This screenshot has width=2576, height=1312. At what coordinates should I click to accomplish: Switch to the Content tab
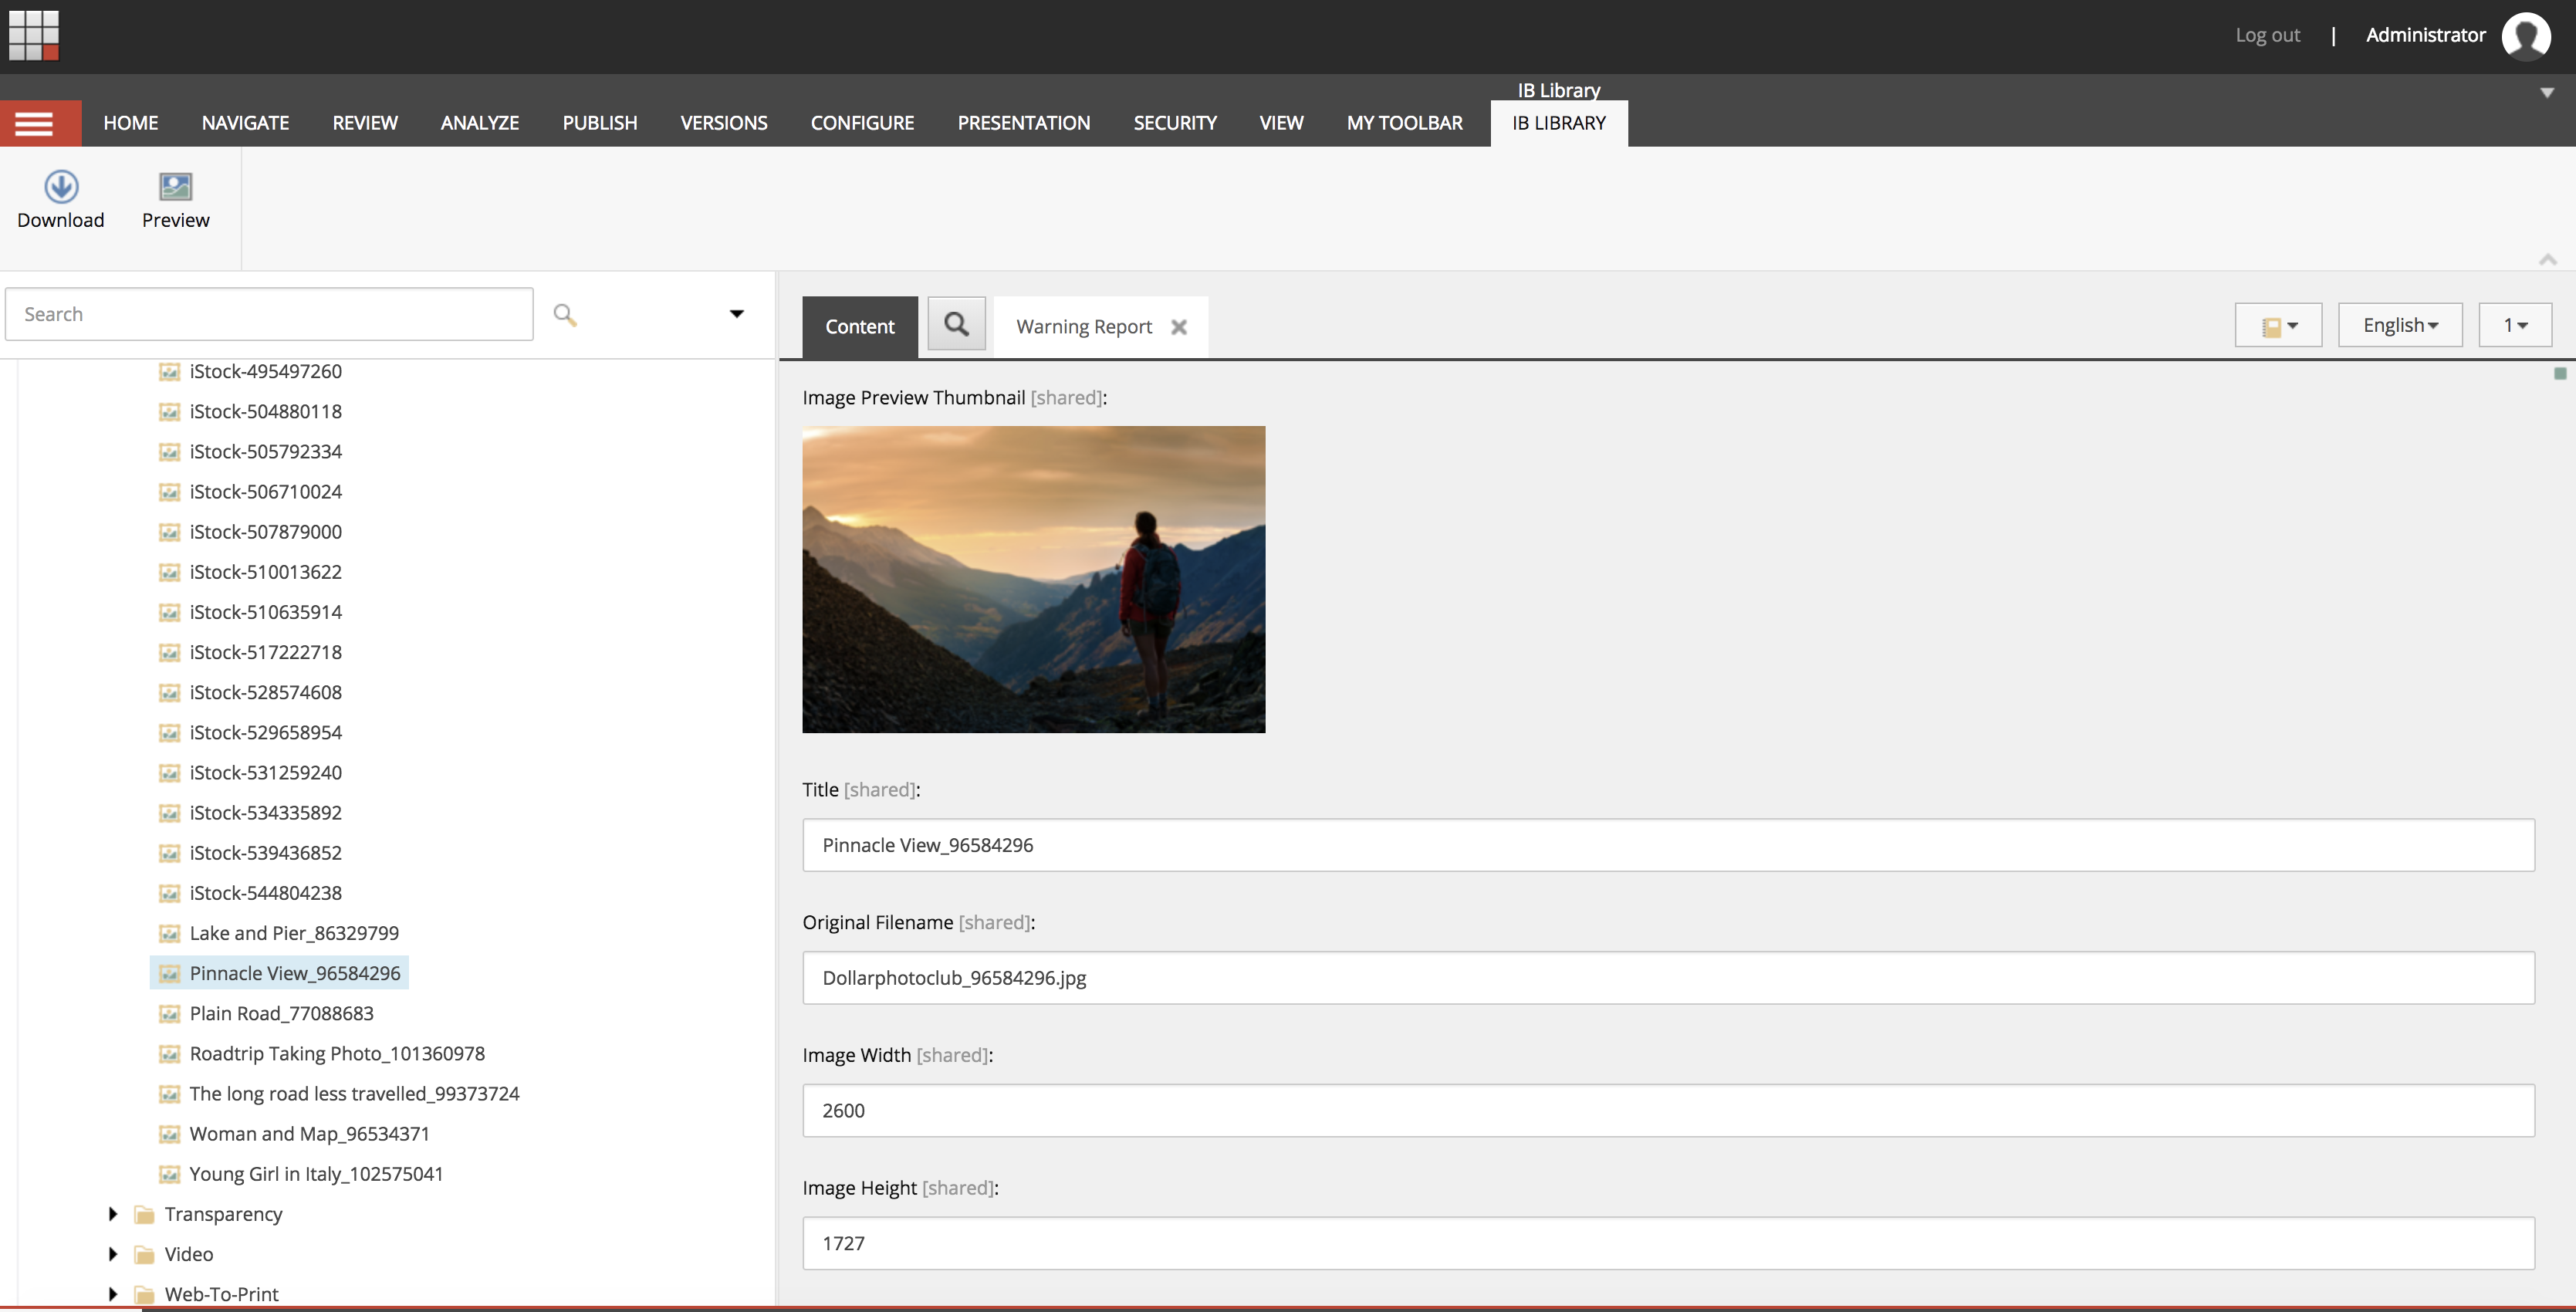860,327
